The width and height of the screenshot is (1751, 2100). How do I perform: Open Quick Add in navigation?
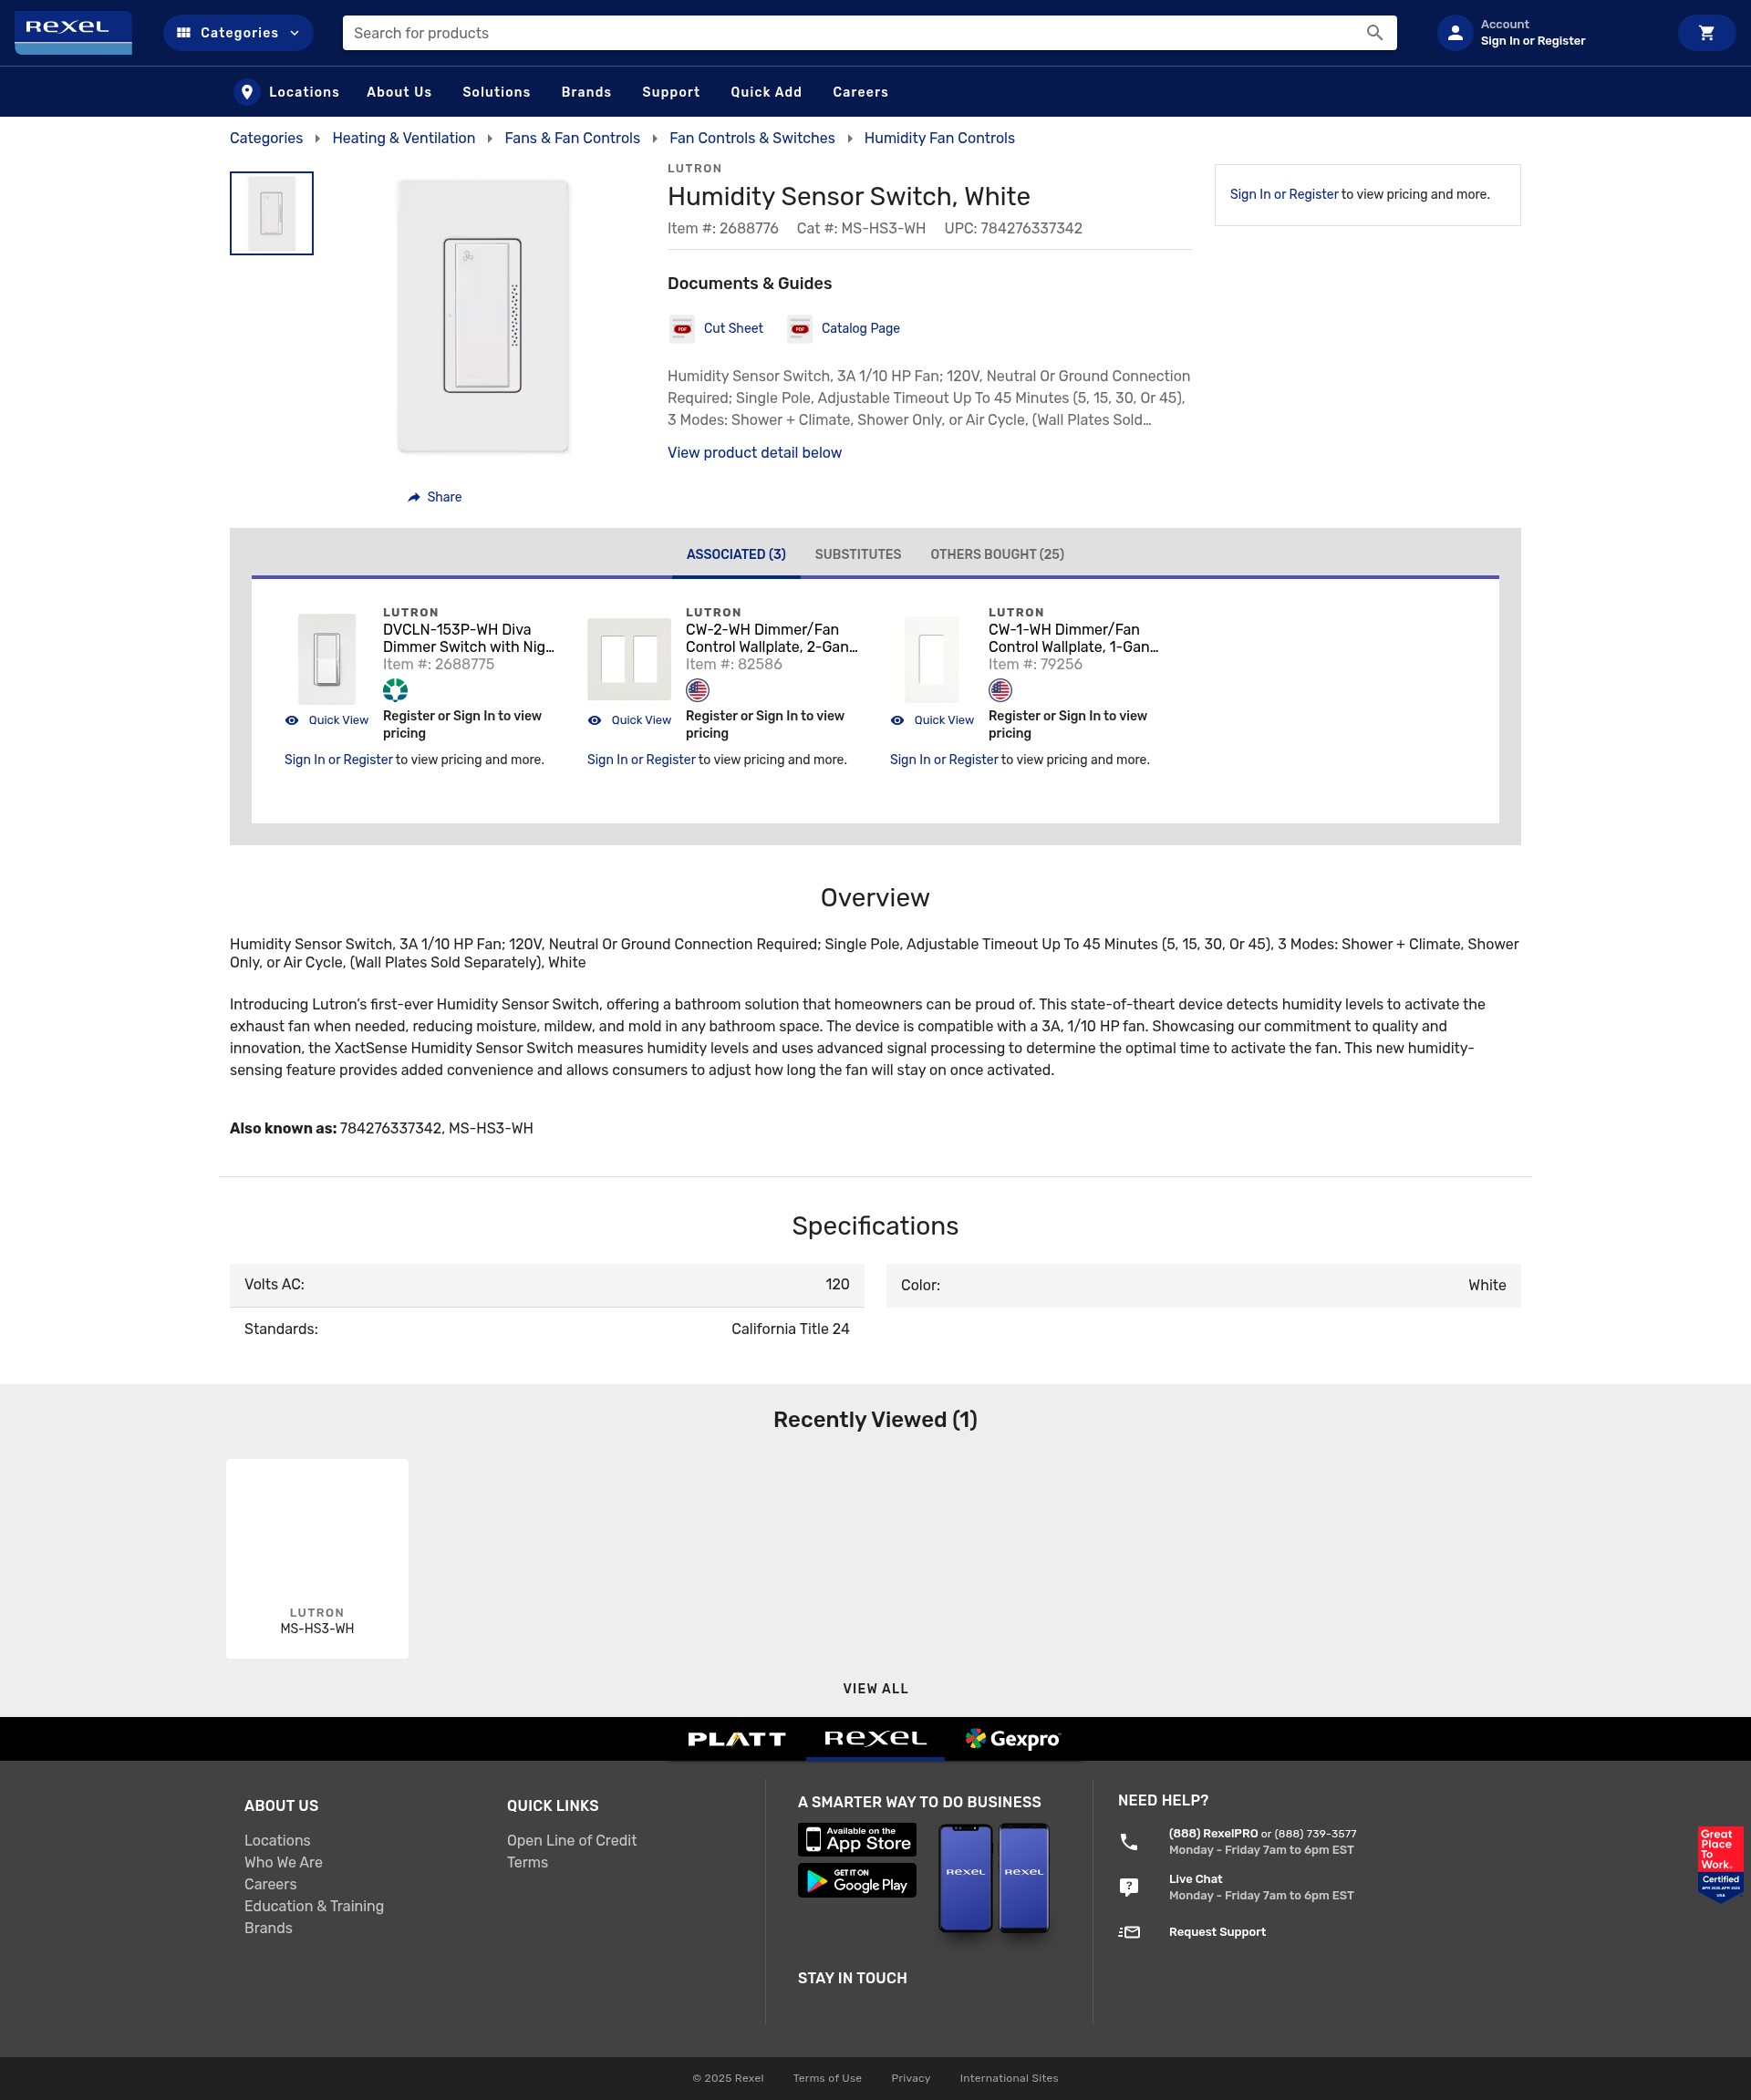click(x=766, y=92)
